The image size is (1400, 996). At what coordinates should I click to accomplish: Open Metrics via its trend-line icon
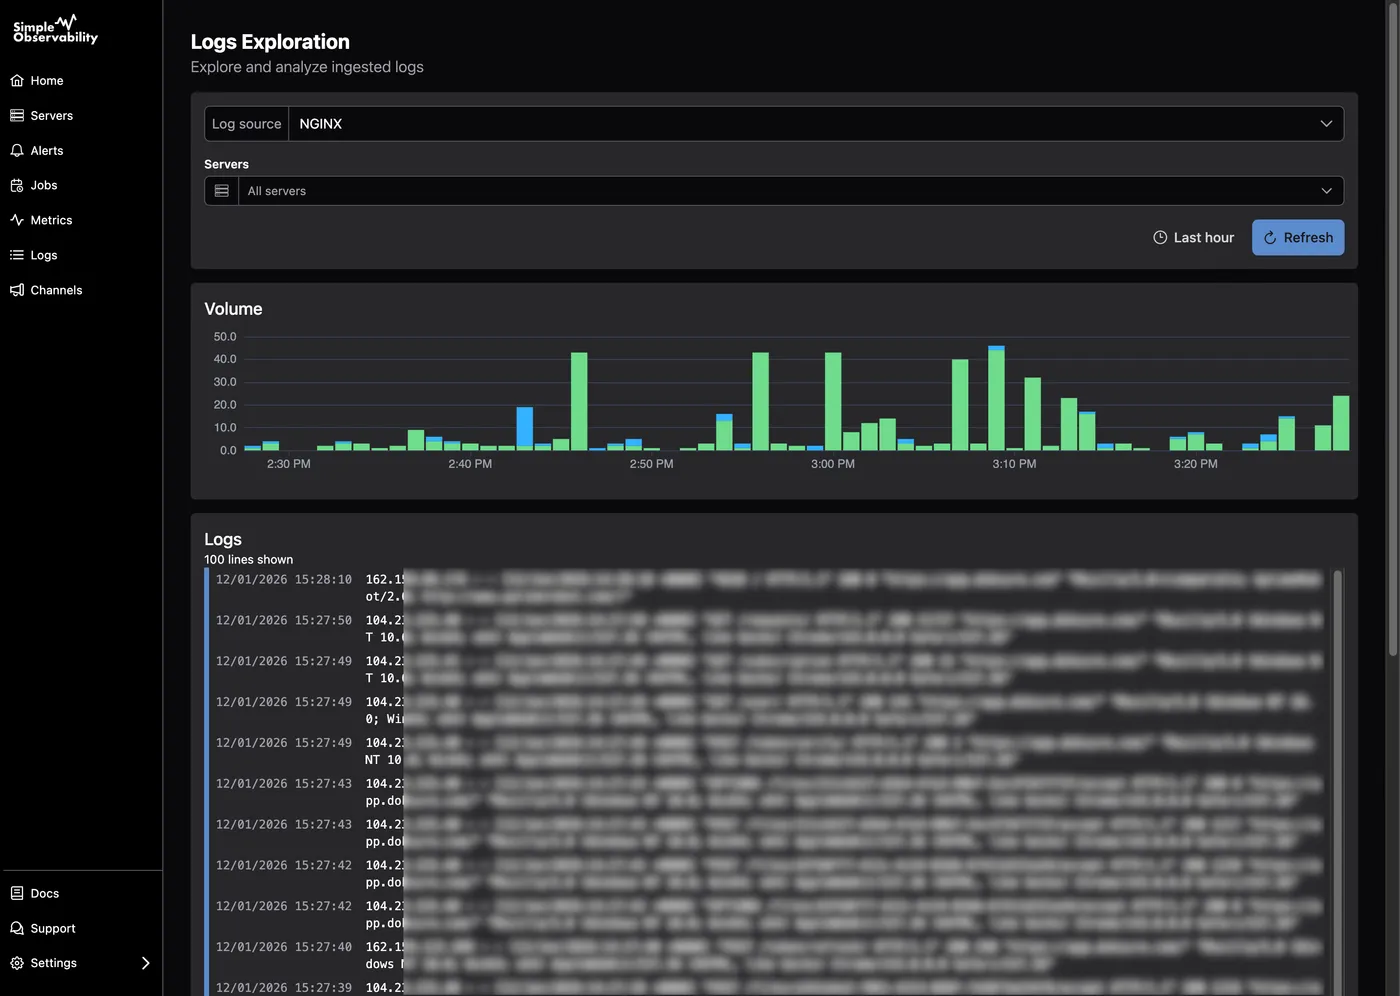16,220
